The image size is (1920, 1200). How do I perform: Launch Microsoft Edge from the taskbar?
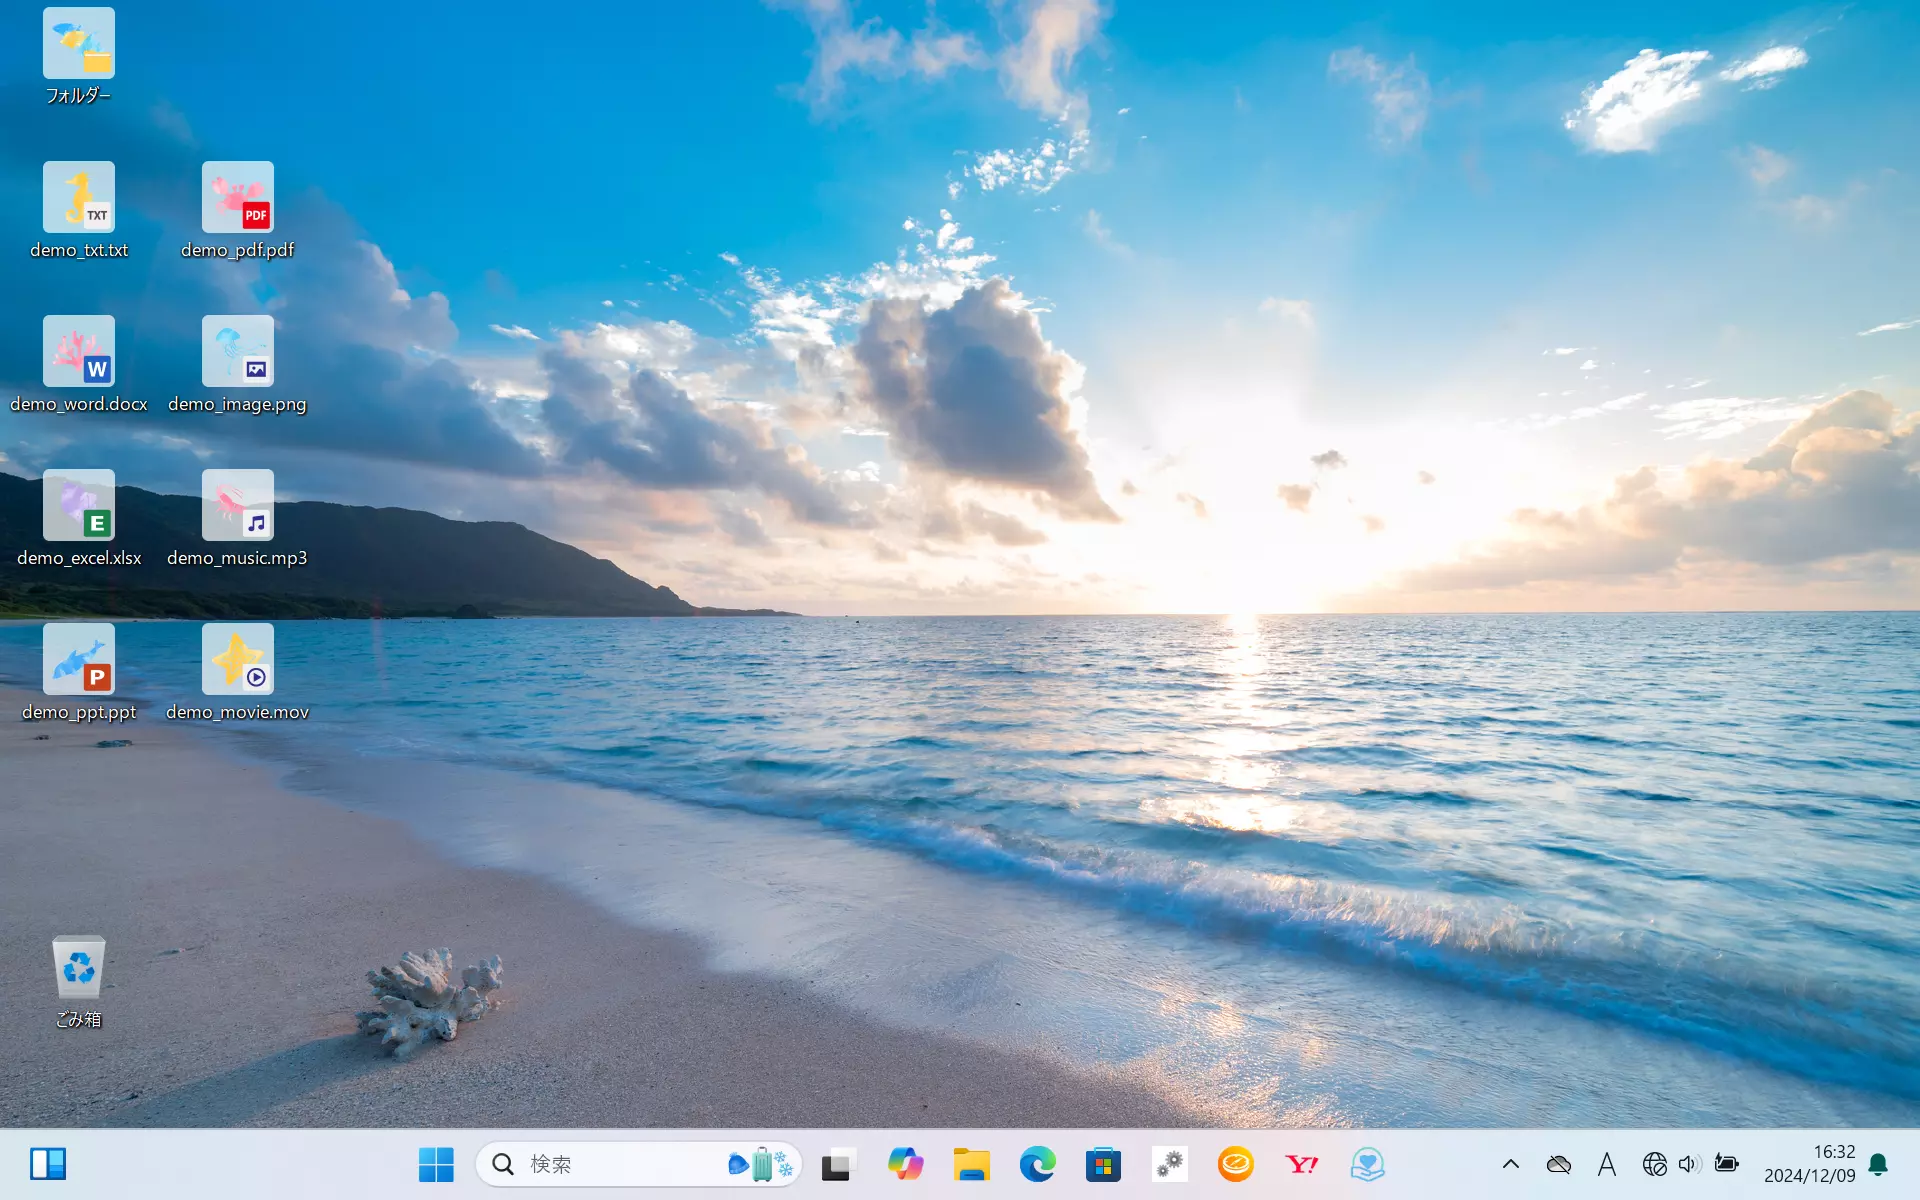point(1037,1164)
